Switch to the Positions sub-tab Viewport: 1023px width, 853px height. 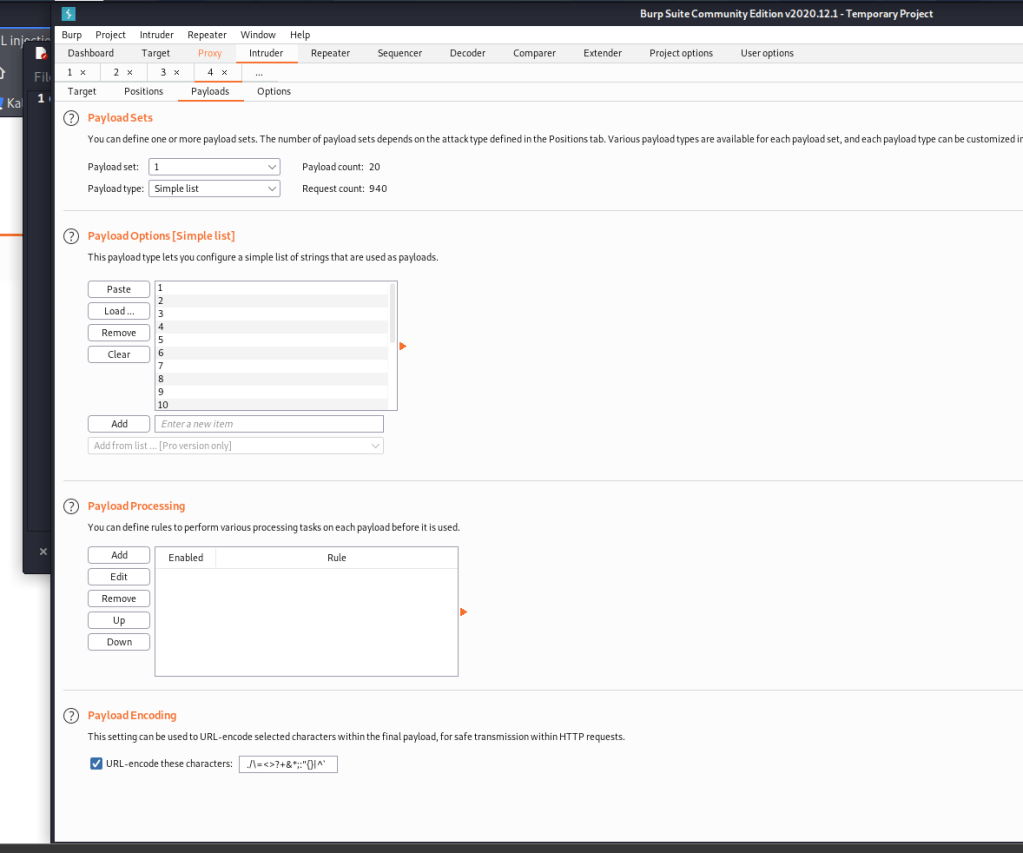tap(143, 91)
